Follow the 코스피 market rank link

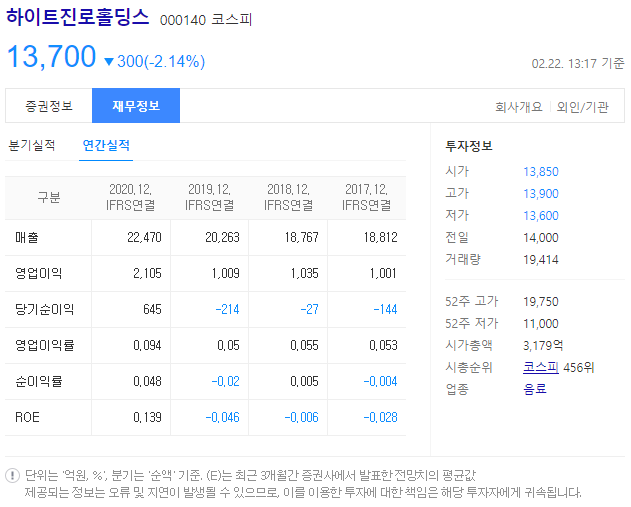(x=540, y=367)
